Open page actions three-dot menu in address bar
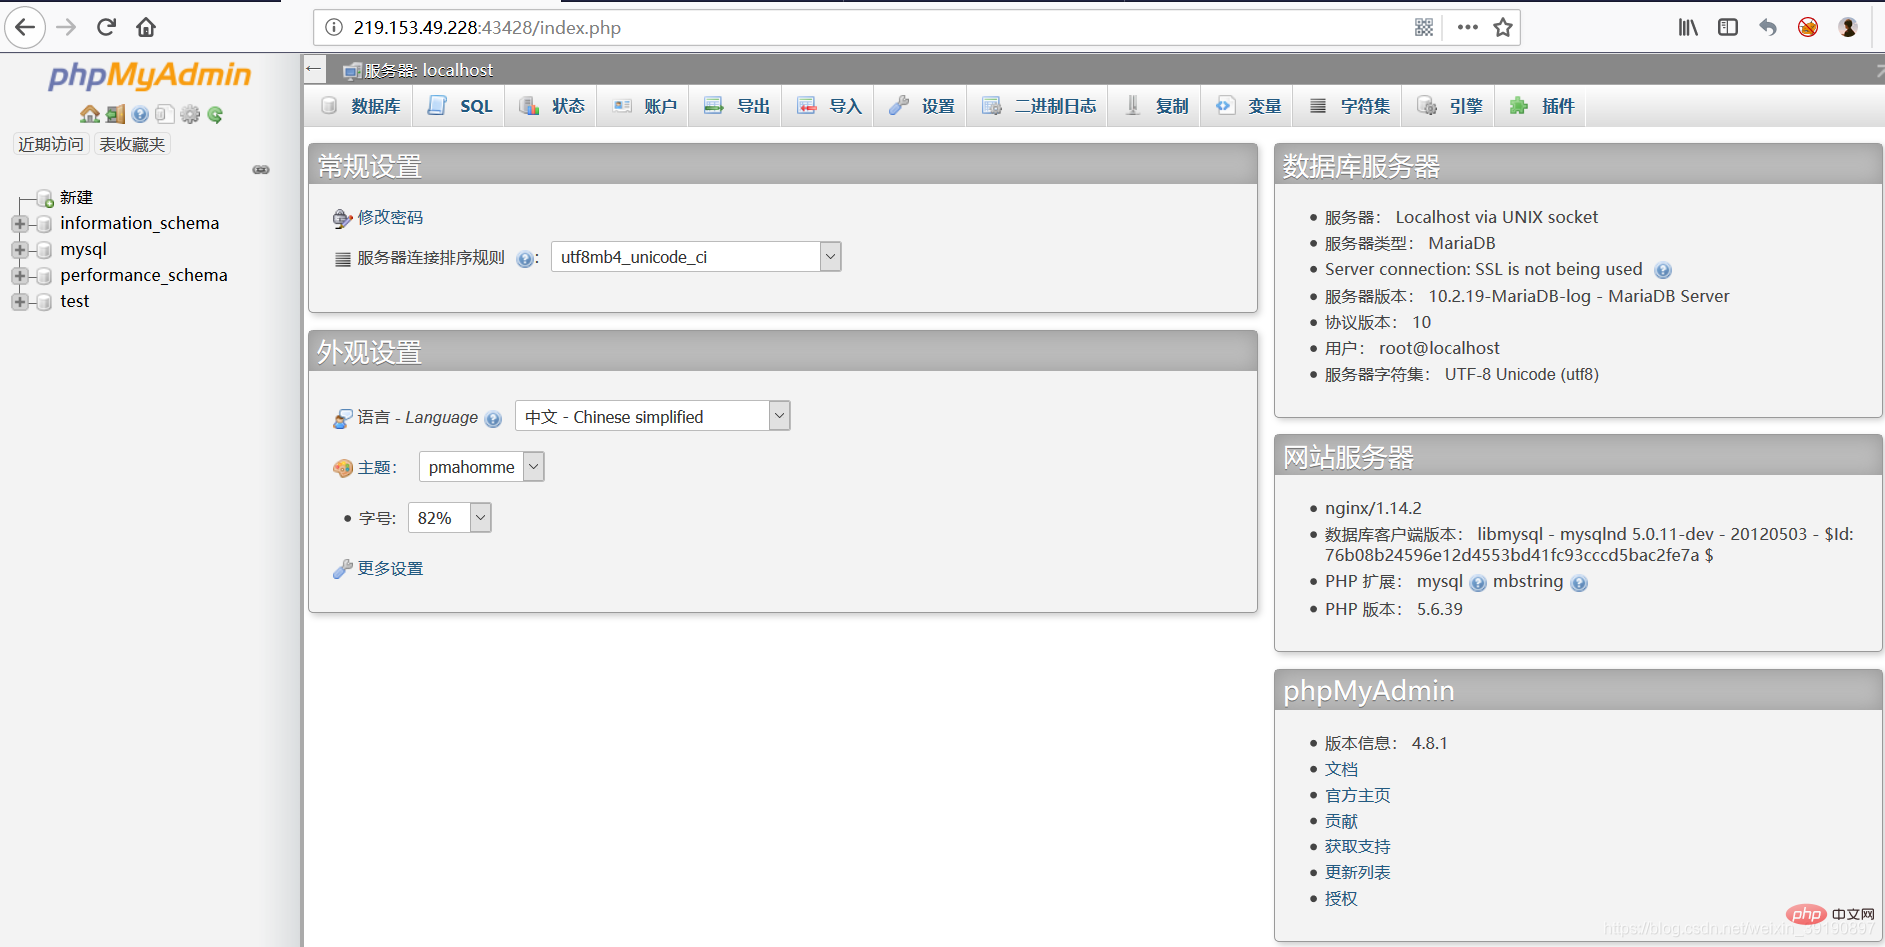 pyautogui.click(x=1468, y=27)
